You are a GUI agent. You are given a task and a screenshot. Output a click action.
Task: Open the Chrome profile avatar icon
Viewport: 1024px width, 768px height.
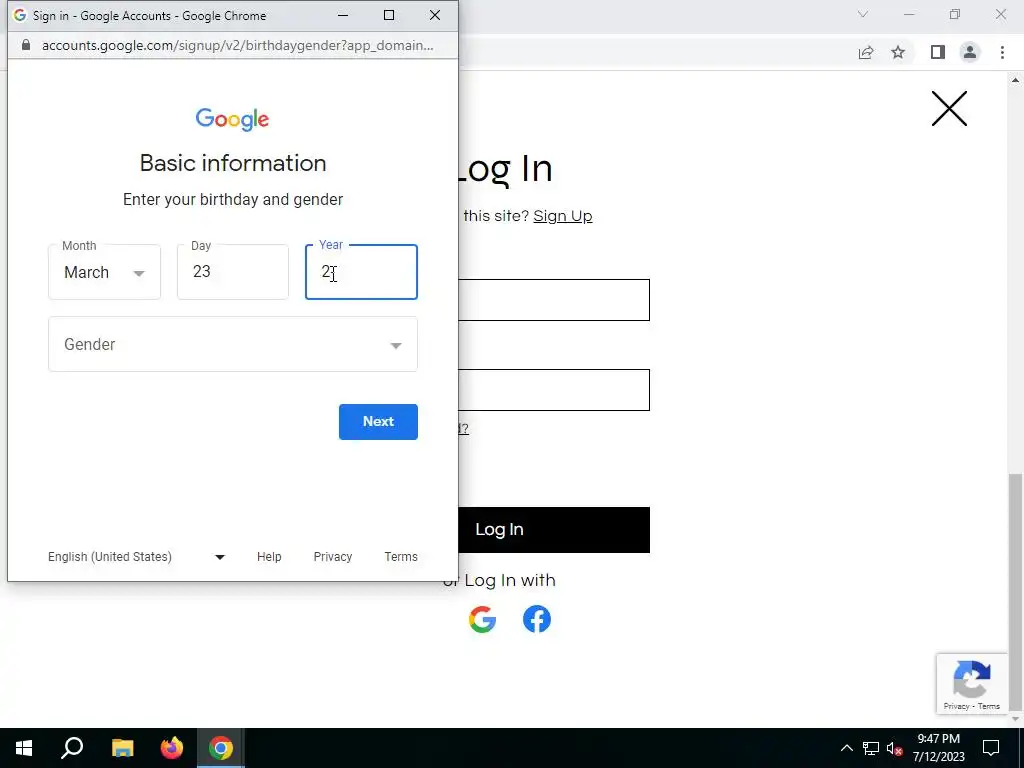coord(970,52)
